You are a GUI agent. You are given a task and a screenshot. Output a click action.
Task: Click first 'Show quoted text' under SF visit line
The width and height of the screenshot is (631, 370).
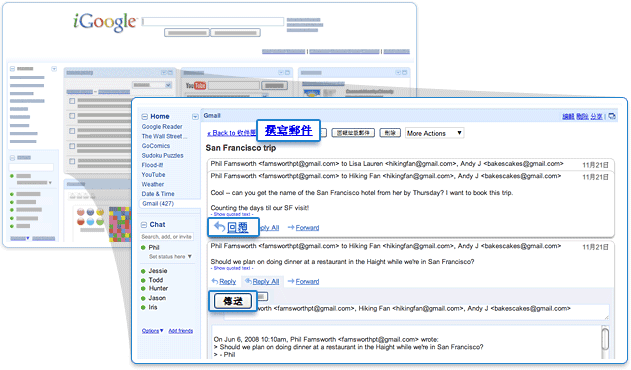pyautogui.click(x=232, y=215)
